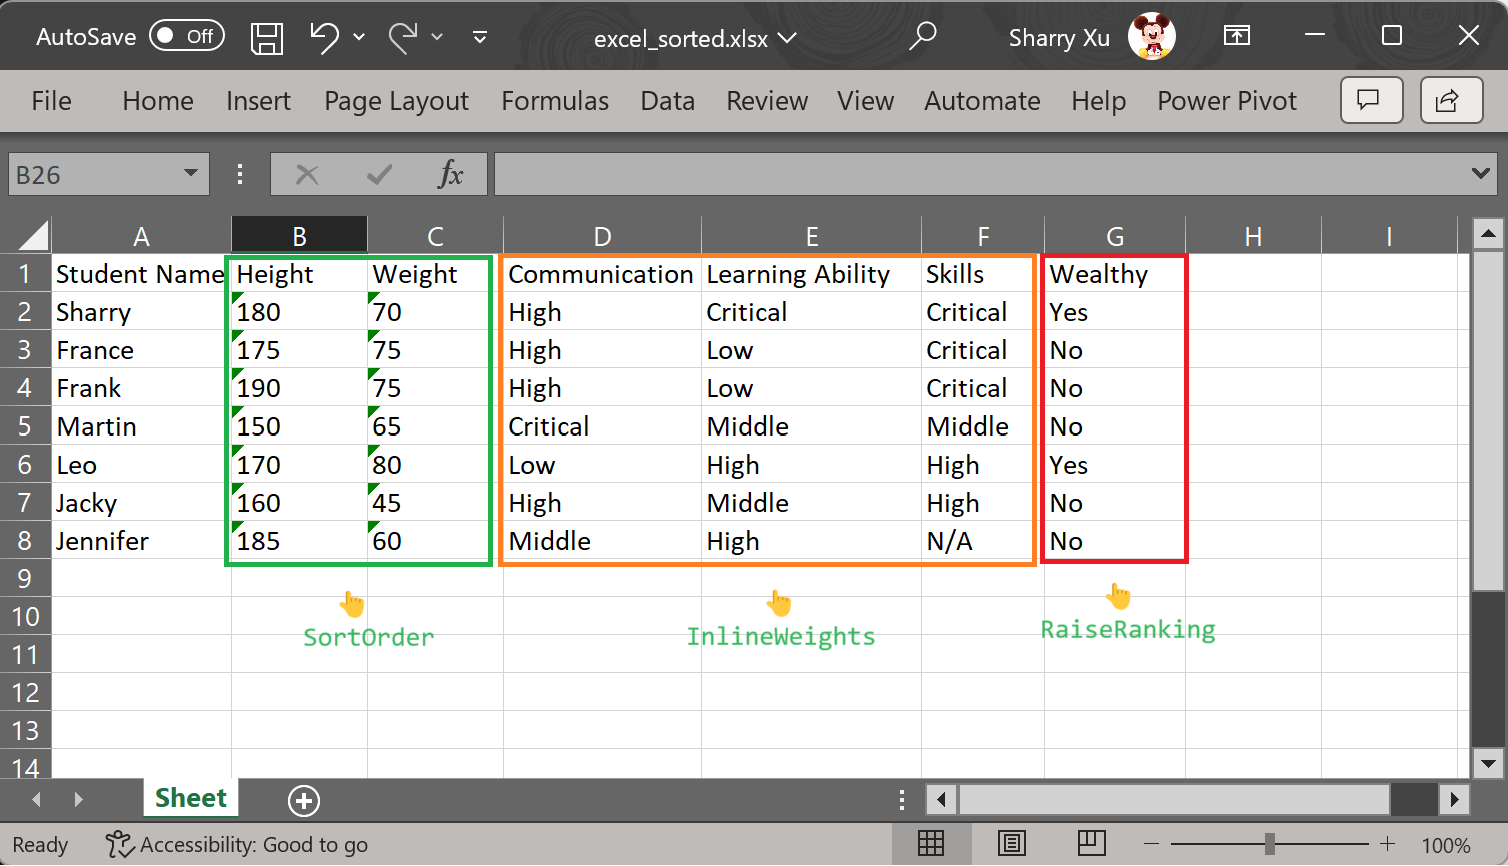Customize Quick Access Toolbar dropdown

(480, 37)
